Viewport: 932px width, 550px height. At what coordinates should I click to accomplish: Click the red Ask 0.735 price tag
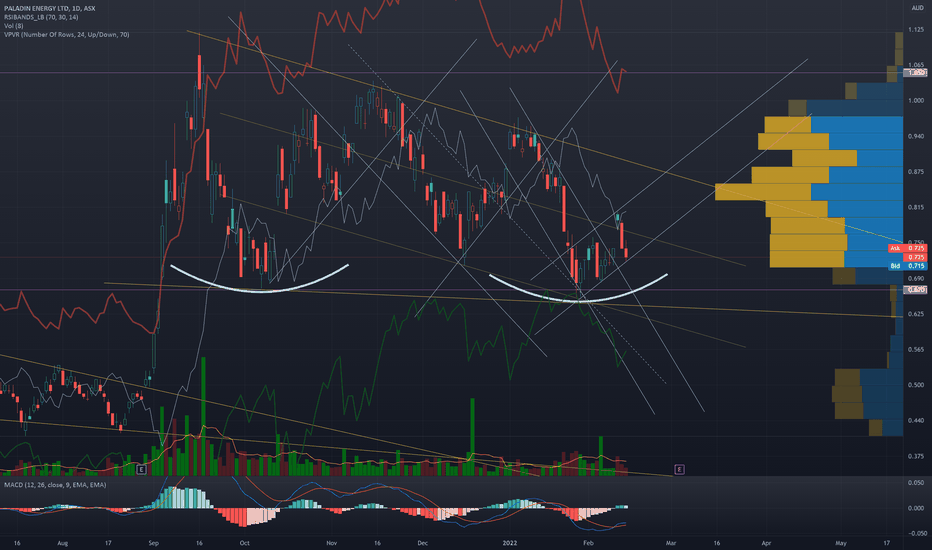click(908, 248)
